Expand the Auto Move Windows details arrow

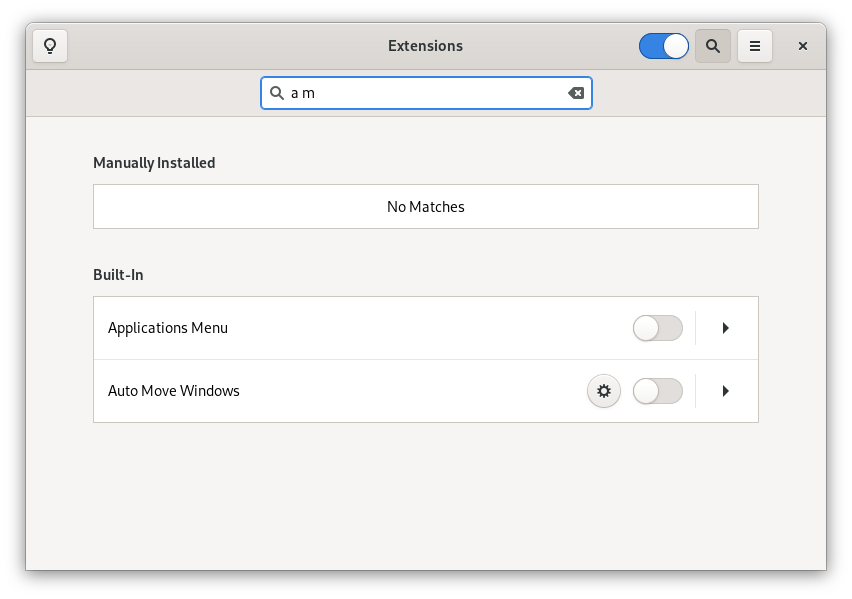click(726, 391)
